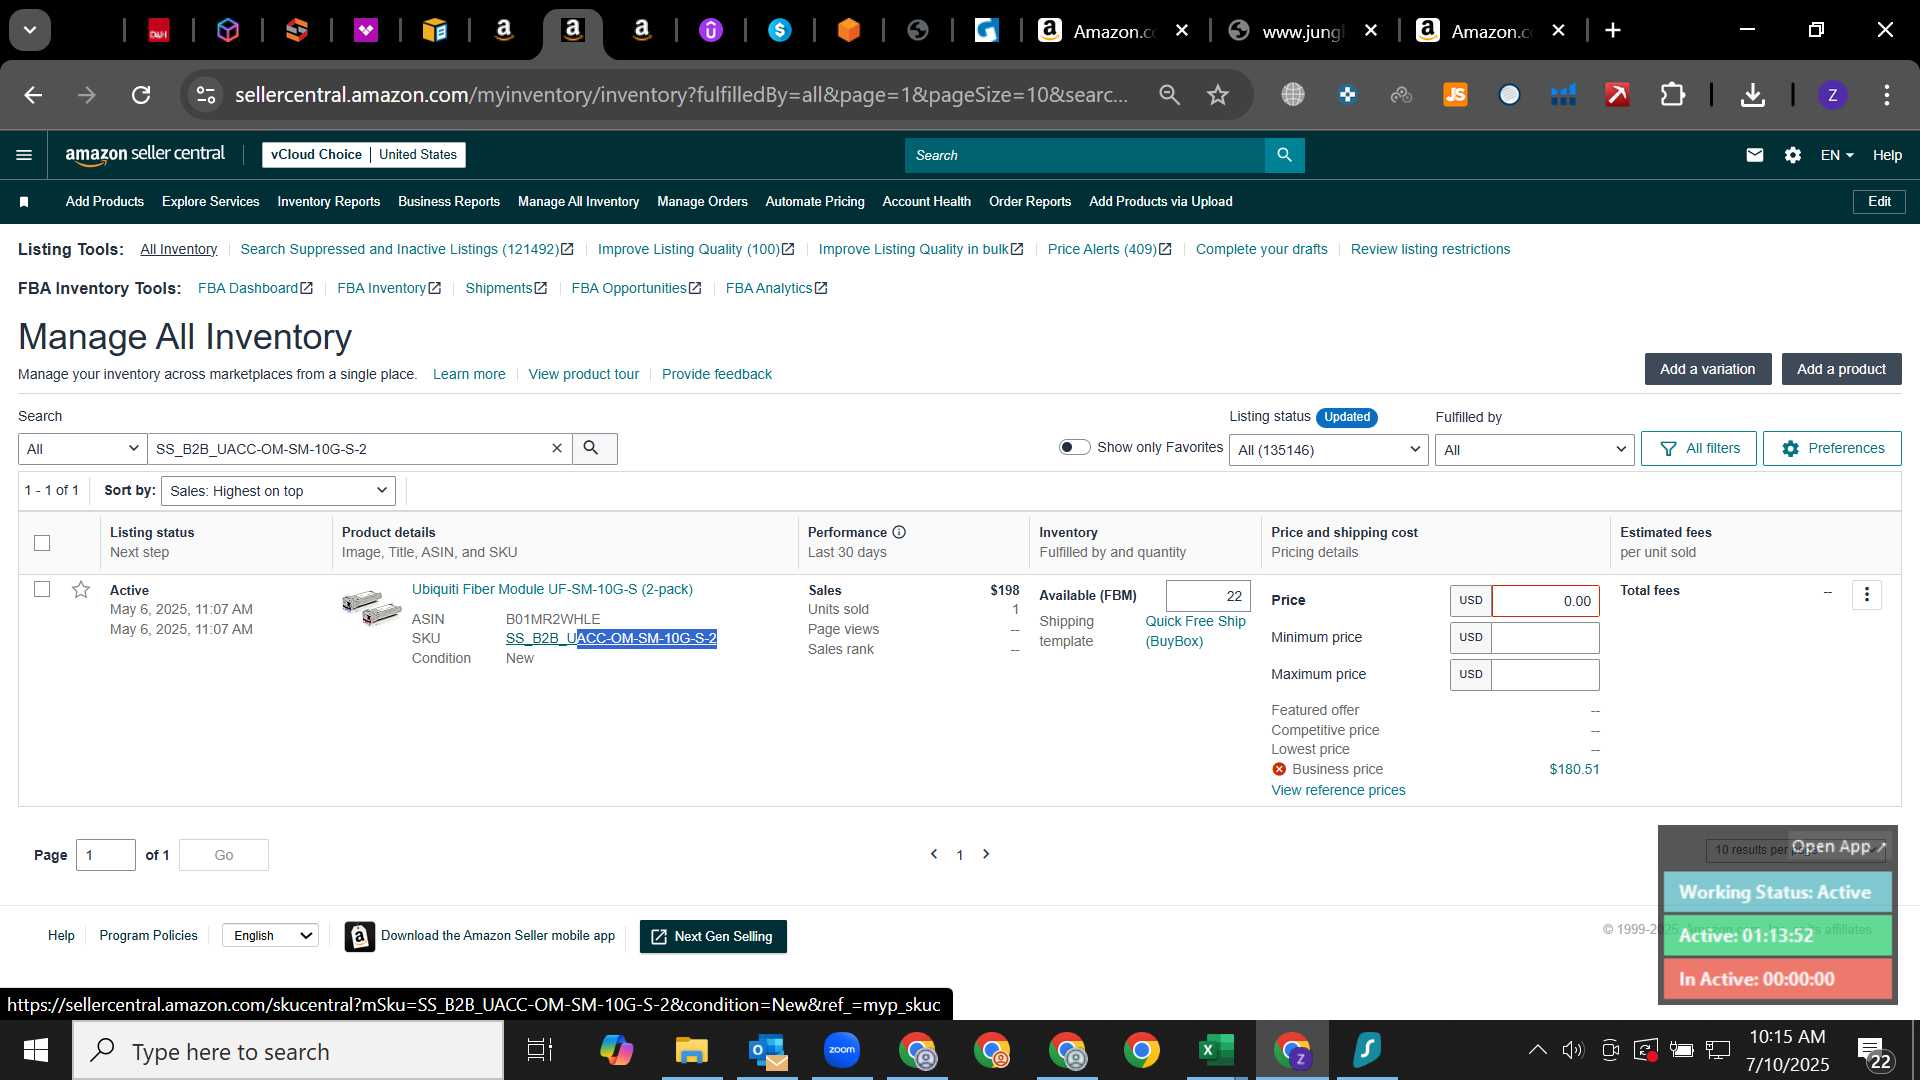
Task: Go to the next page arrow in pagination
Action: pyautogui.click(x=986, y=854)
